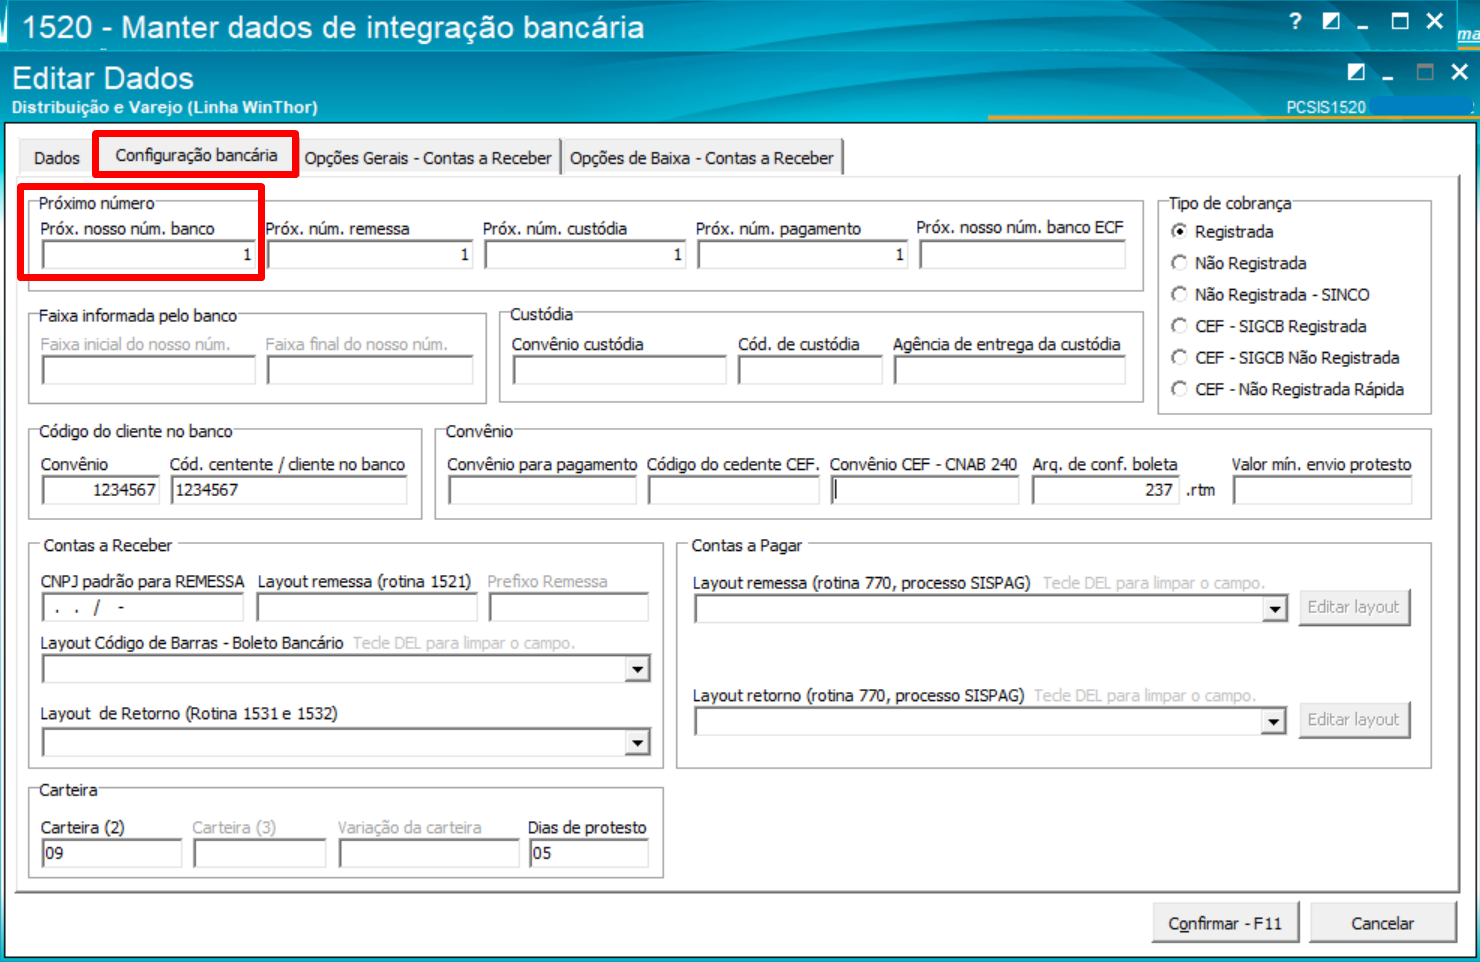The width and height of the screenshot is (1480, 962).
Task: Open Opções Gerais - Contas a Receber tab
Action: (428, 158)
